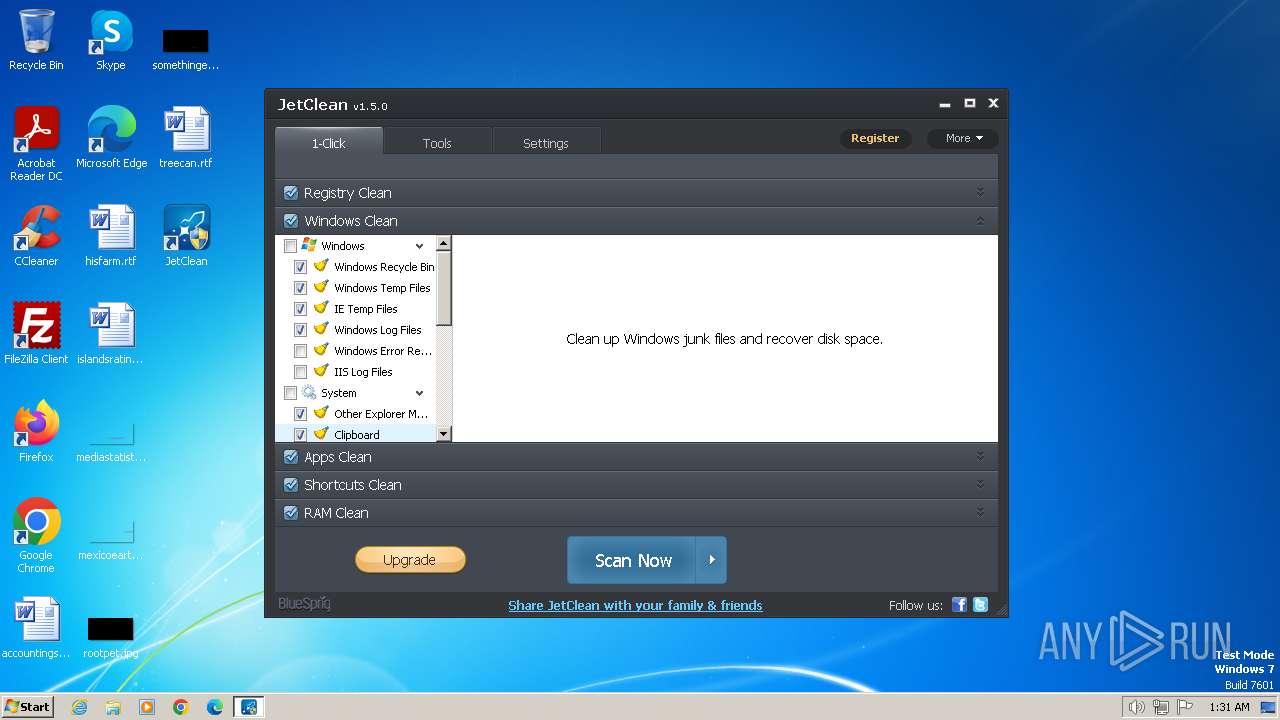This screenshot has height=720, width=1280.
Task: Show the taskbar clock at 1:31 AM
Action: pos(1229,707)
